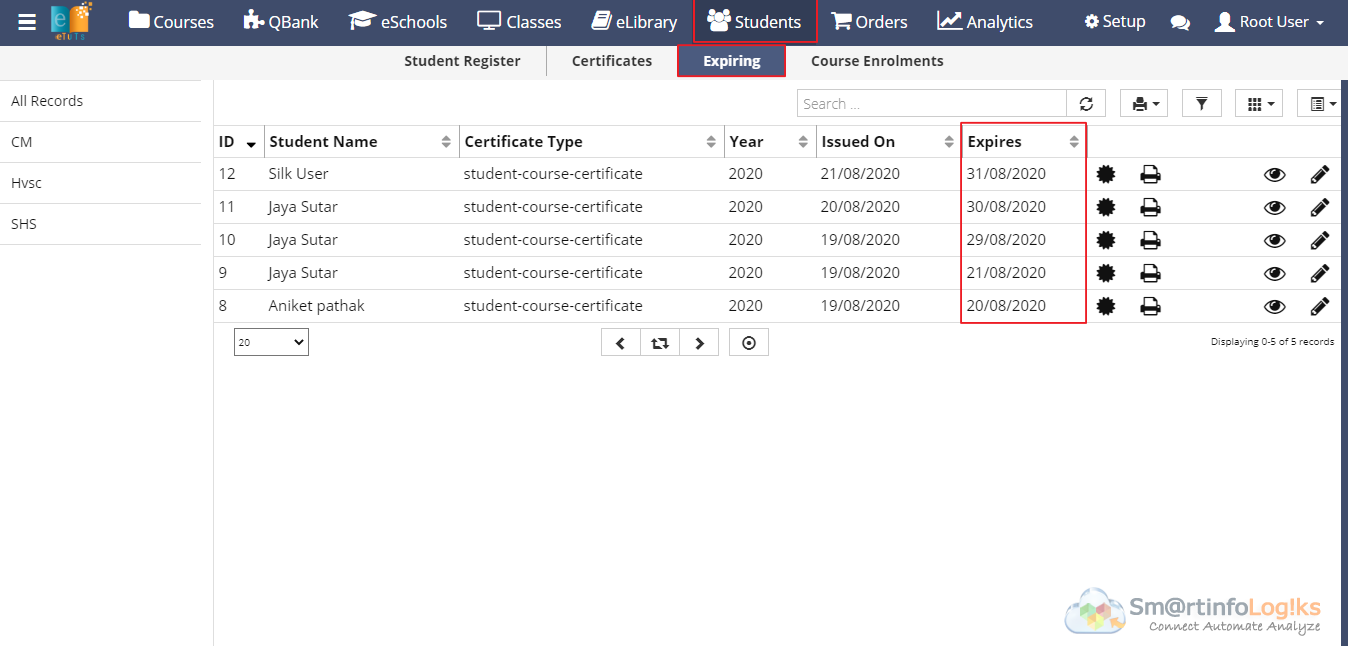View record ID 11 with eye icon

(x=1274, y=207)
